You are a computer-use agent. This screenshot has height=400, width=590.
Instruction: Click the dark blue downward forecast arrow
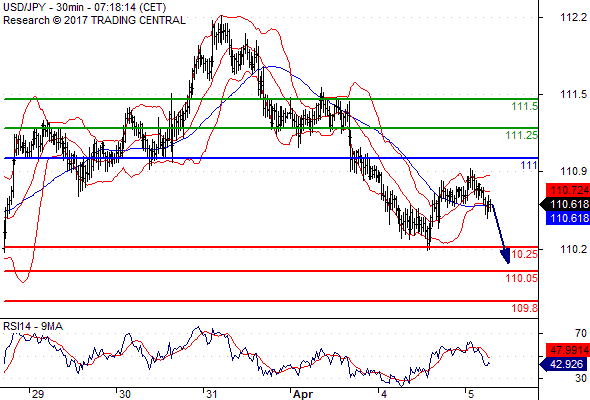click(500, 233)
